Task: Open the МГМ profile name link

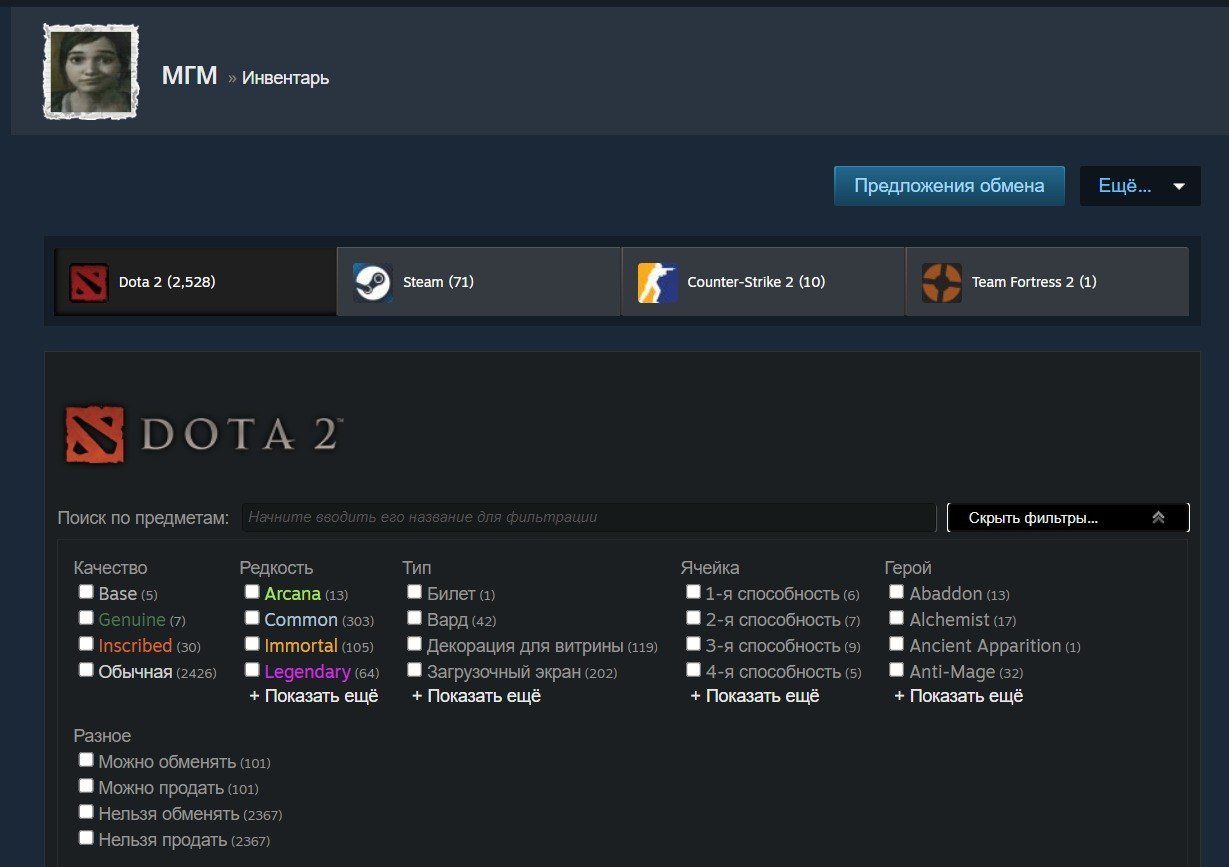Action: point(190,76)
